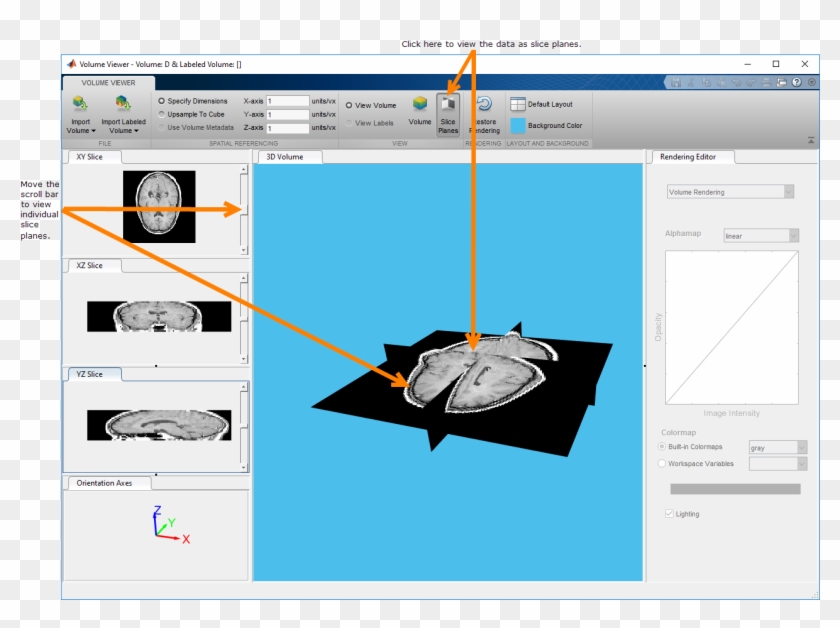840x628 pixels.
Task: Click the Restore Rendering icon
Action: (x=484, y=105)
